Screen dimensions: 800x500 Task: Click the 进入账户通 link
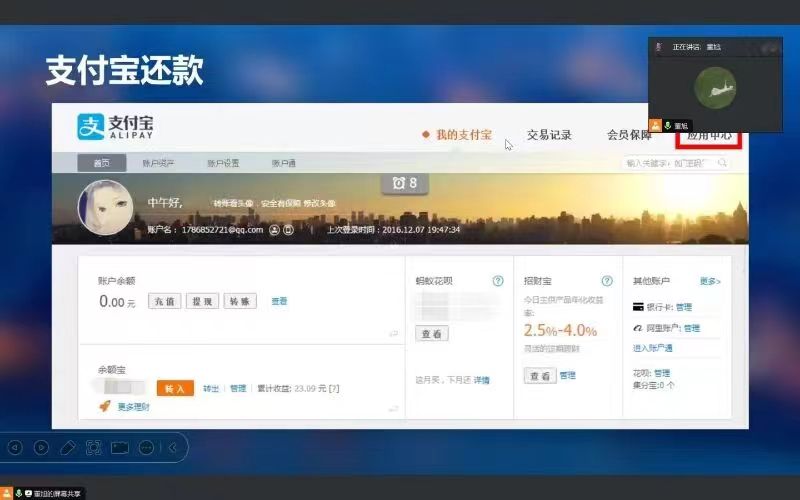pyautogui.click(x=653, y=348)
